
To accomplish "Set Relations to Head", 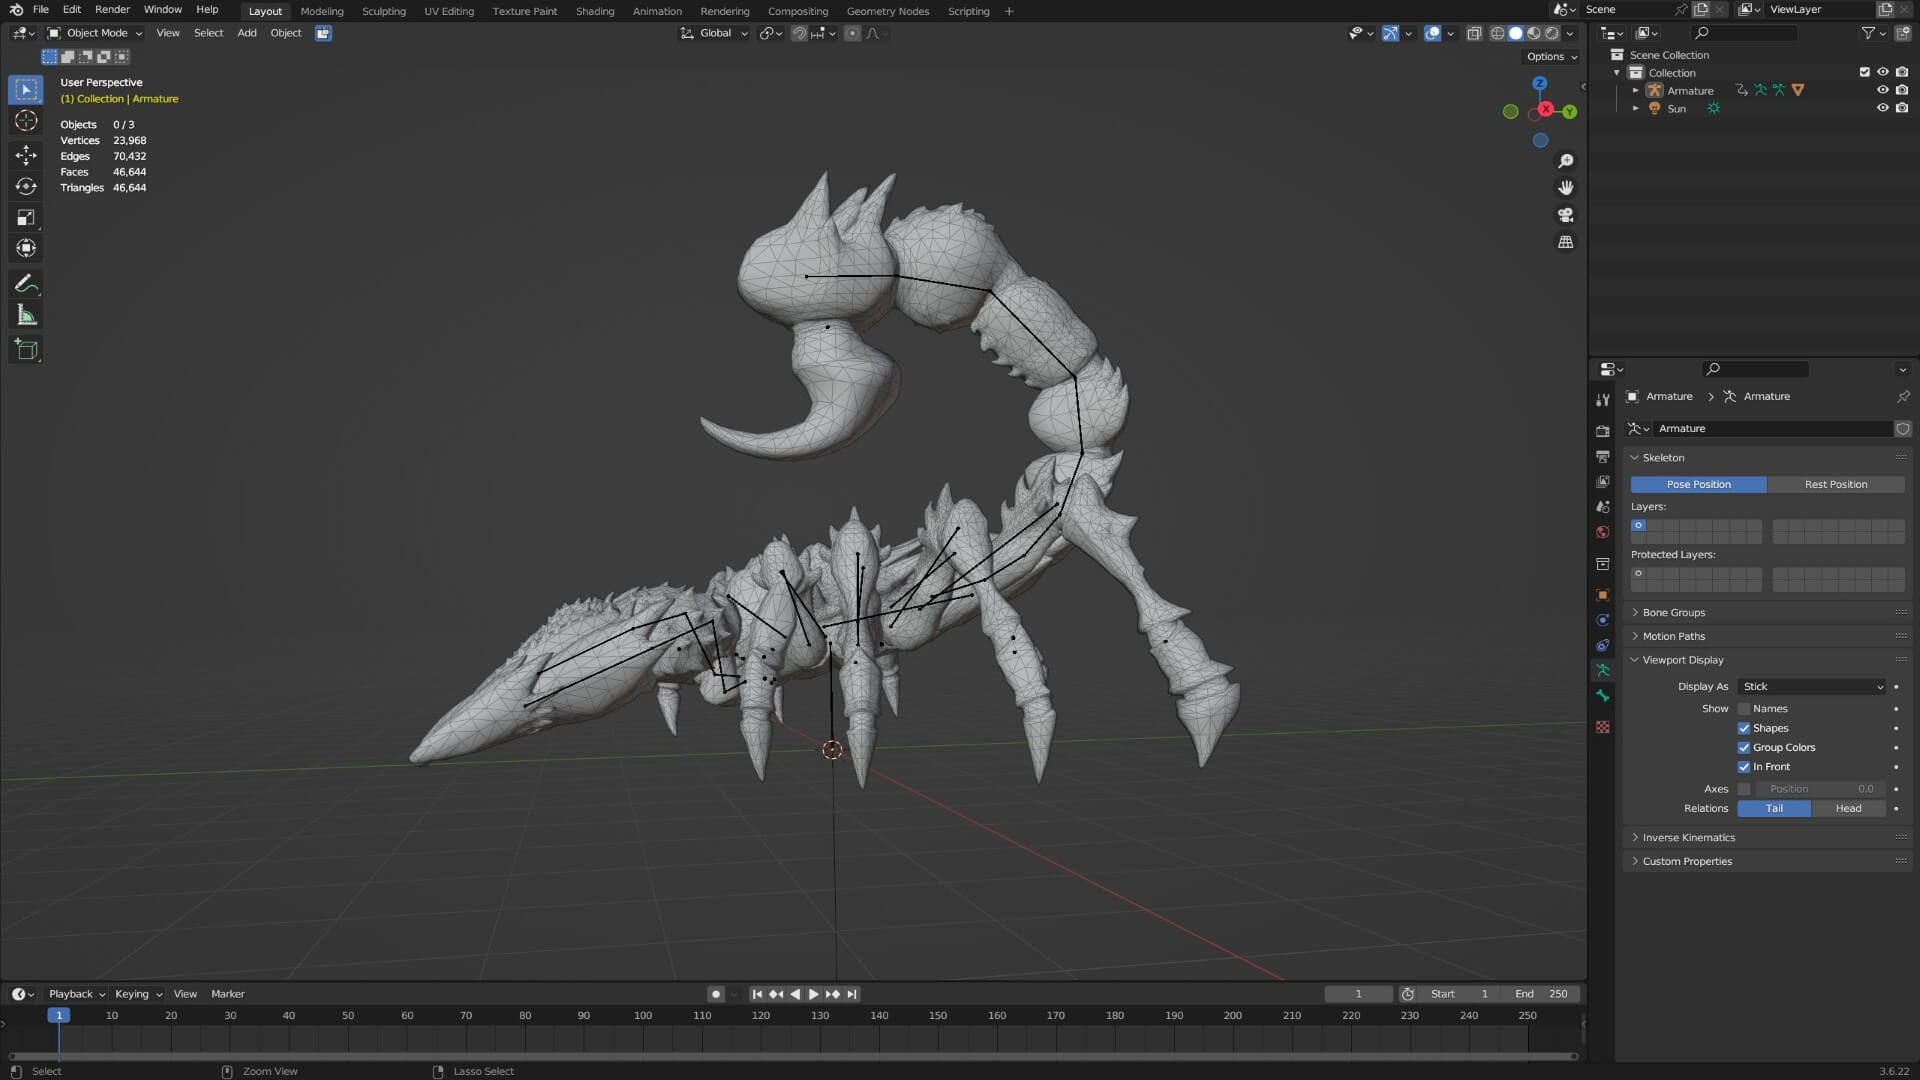I will tap(1848, 809).
